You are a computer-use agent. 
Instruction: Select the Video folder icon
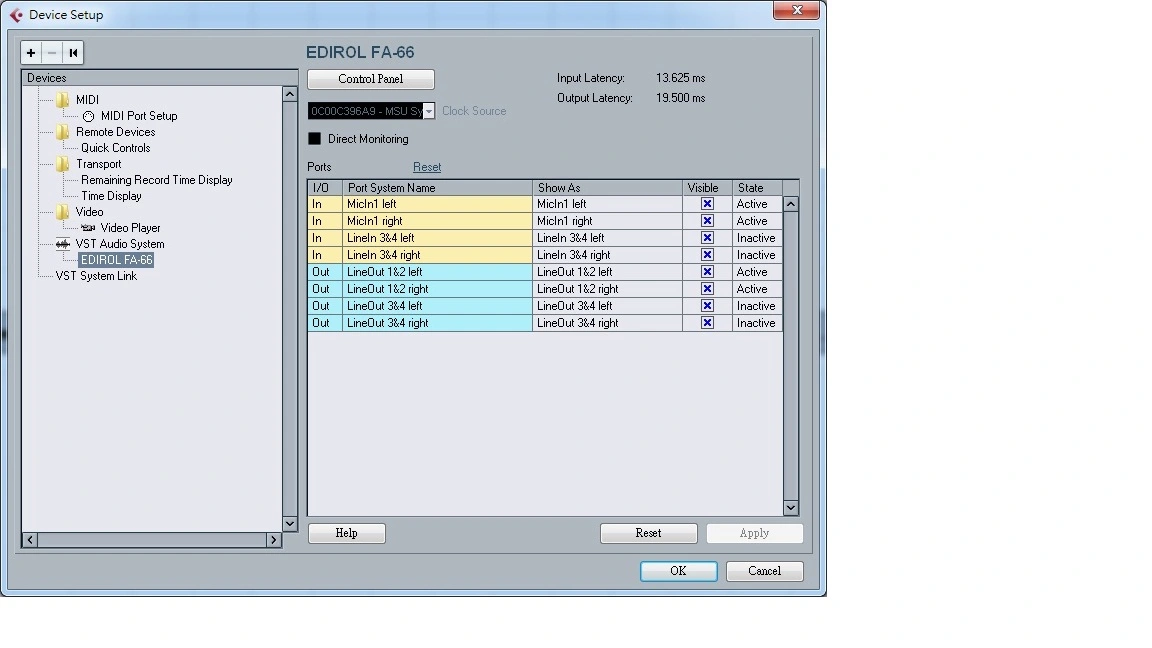point(62,212)
